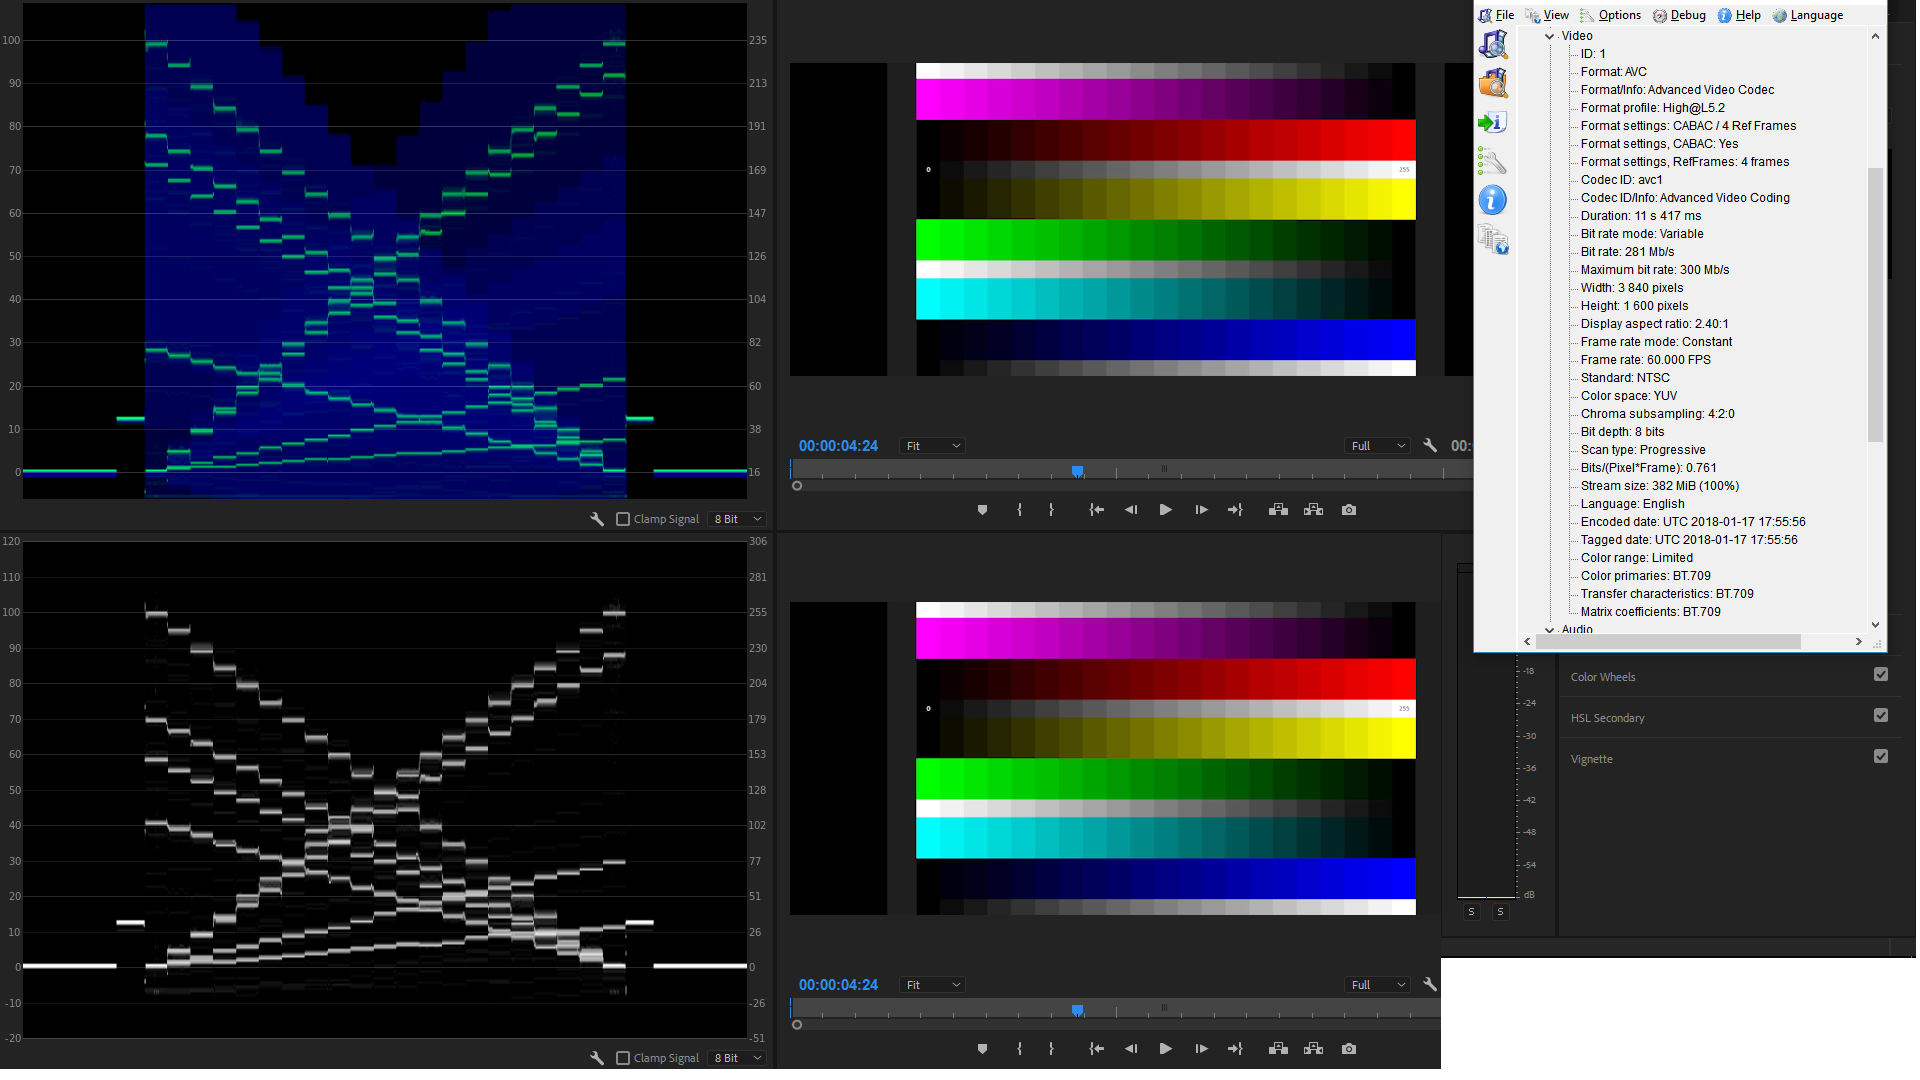The image size is (1920, 1080).
Task: Open the Color Wheels section
Action: click(1603, 677)
